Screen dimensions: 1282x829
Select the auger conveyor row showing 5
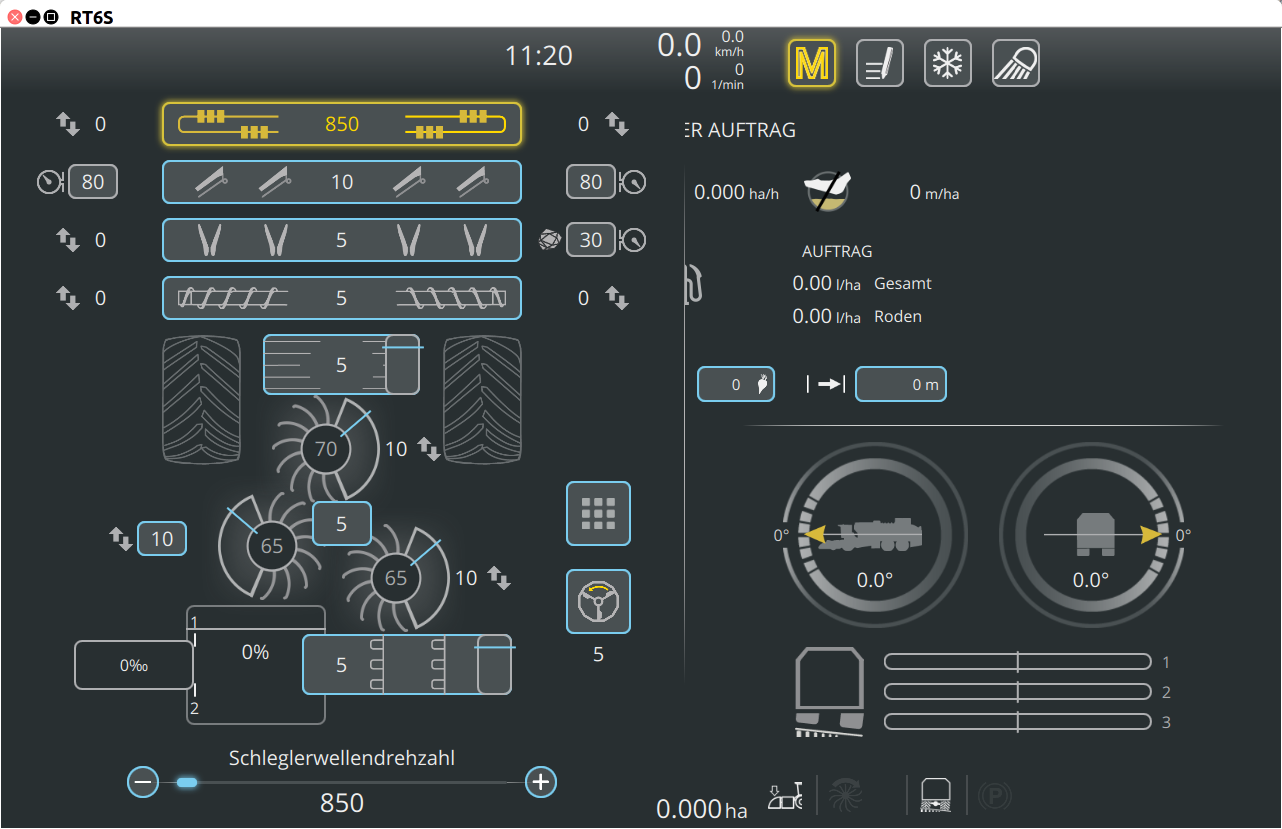[341, 298]
